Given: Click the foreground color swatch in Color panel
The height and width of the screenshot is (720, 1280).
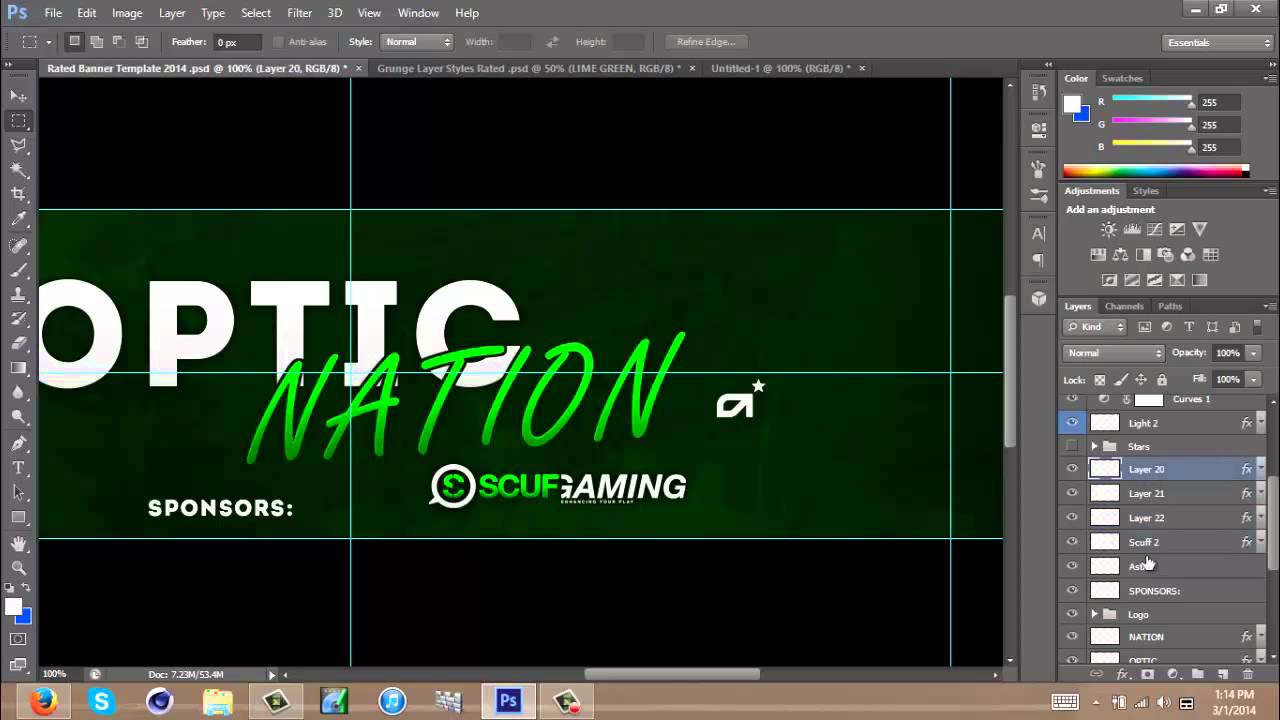Looking at the screenshot, I should (1072, 104).
